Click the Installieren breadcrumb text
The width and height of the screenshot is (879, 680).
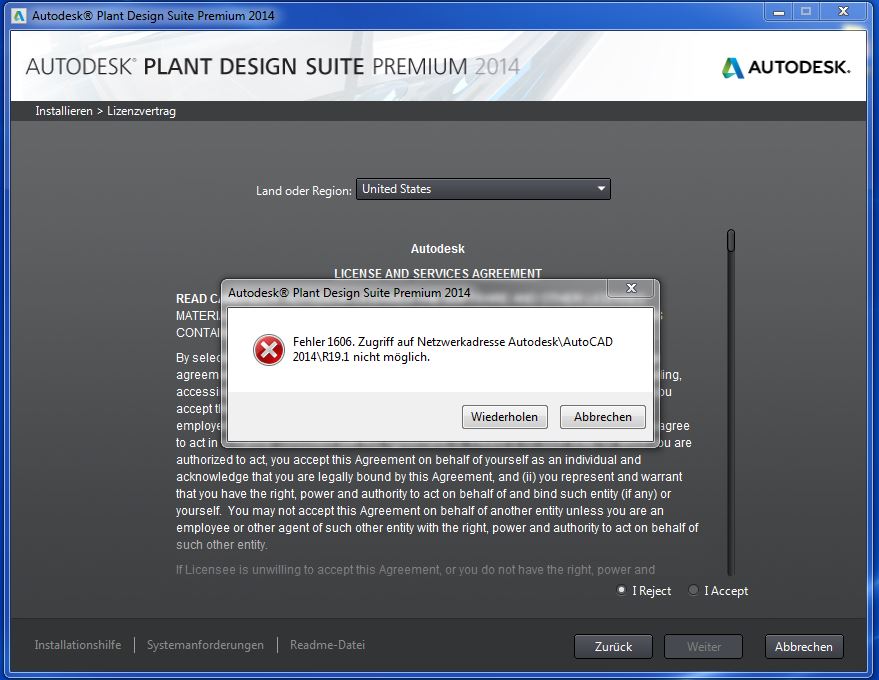tap(64, 111)
